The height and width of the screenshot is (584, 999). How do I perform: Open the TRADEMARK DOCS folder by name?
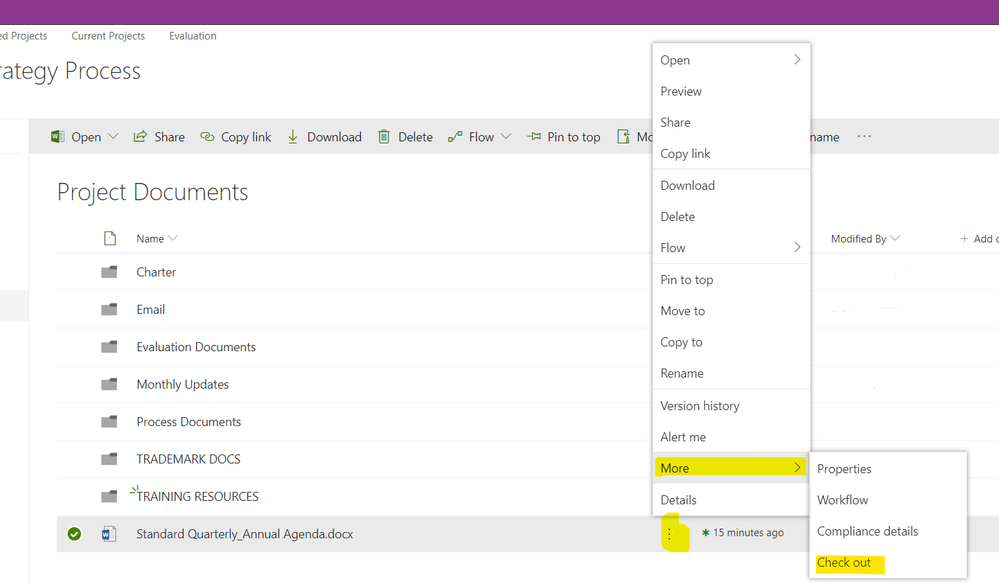click(x=188, y=459)
